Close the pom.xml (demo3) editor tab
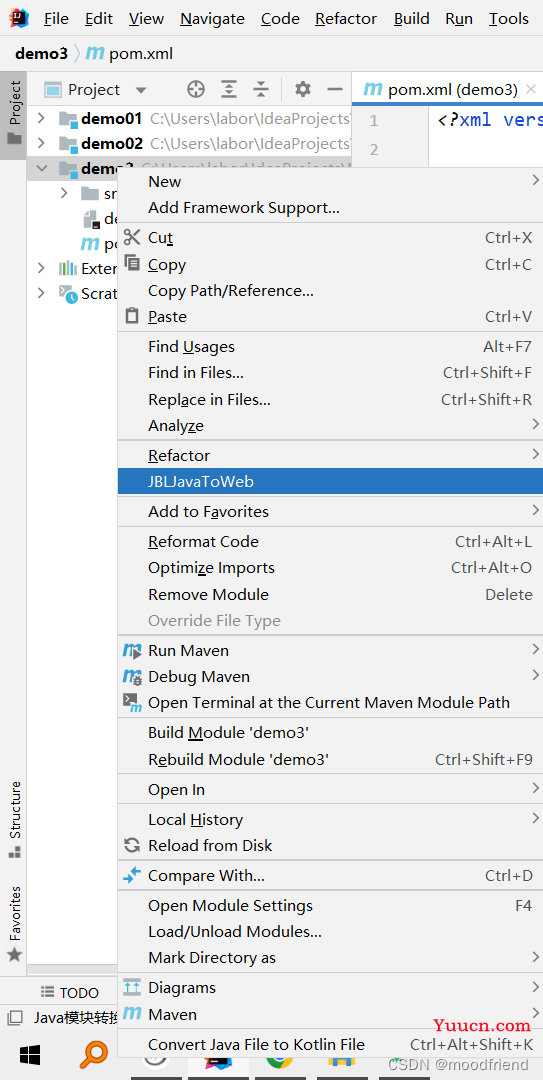Viewport: 543px width, 1080px height. [530, 89]
